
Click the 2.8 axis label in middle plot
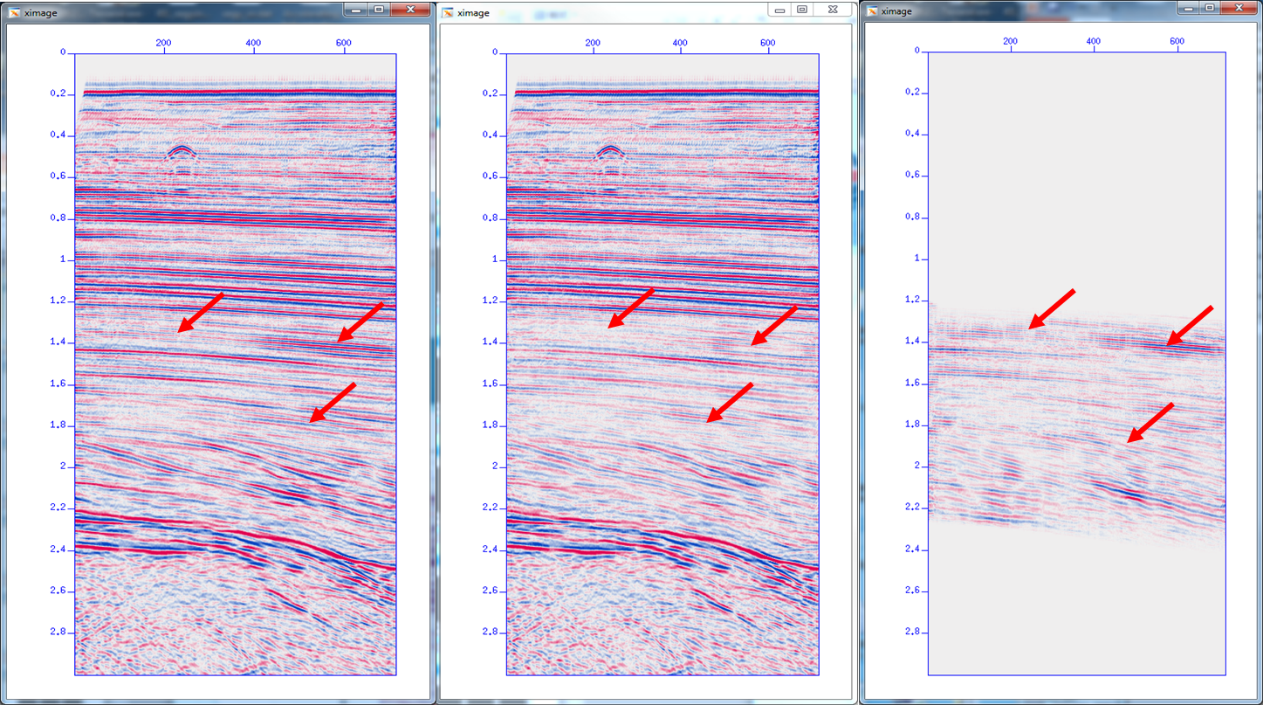pyautogui.click(x=488, y=632)
